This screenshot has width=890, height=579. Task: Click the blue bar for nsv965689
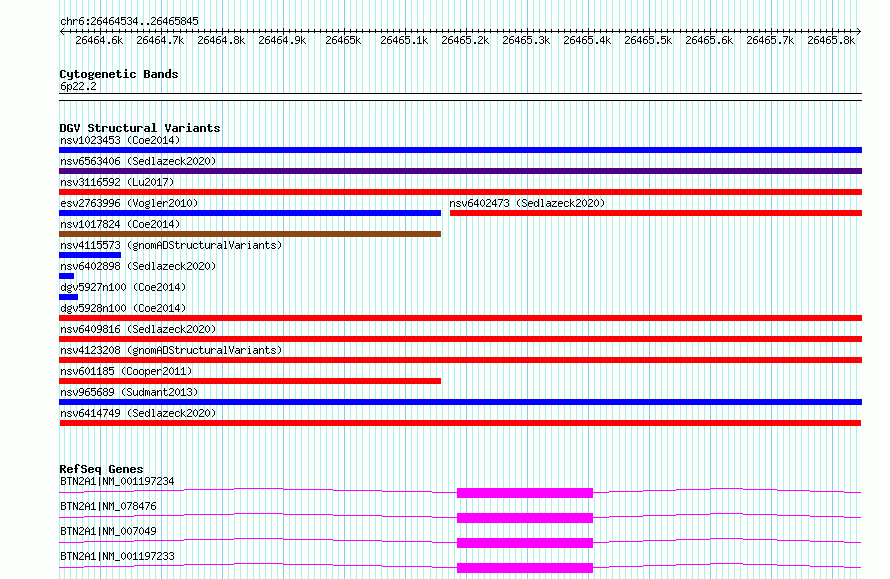pos(460,402)
